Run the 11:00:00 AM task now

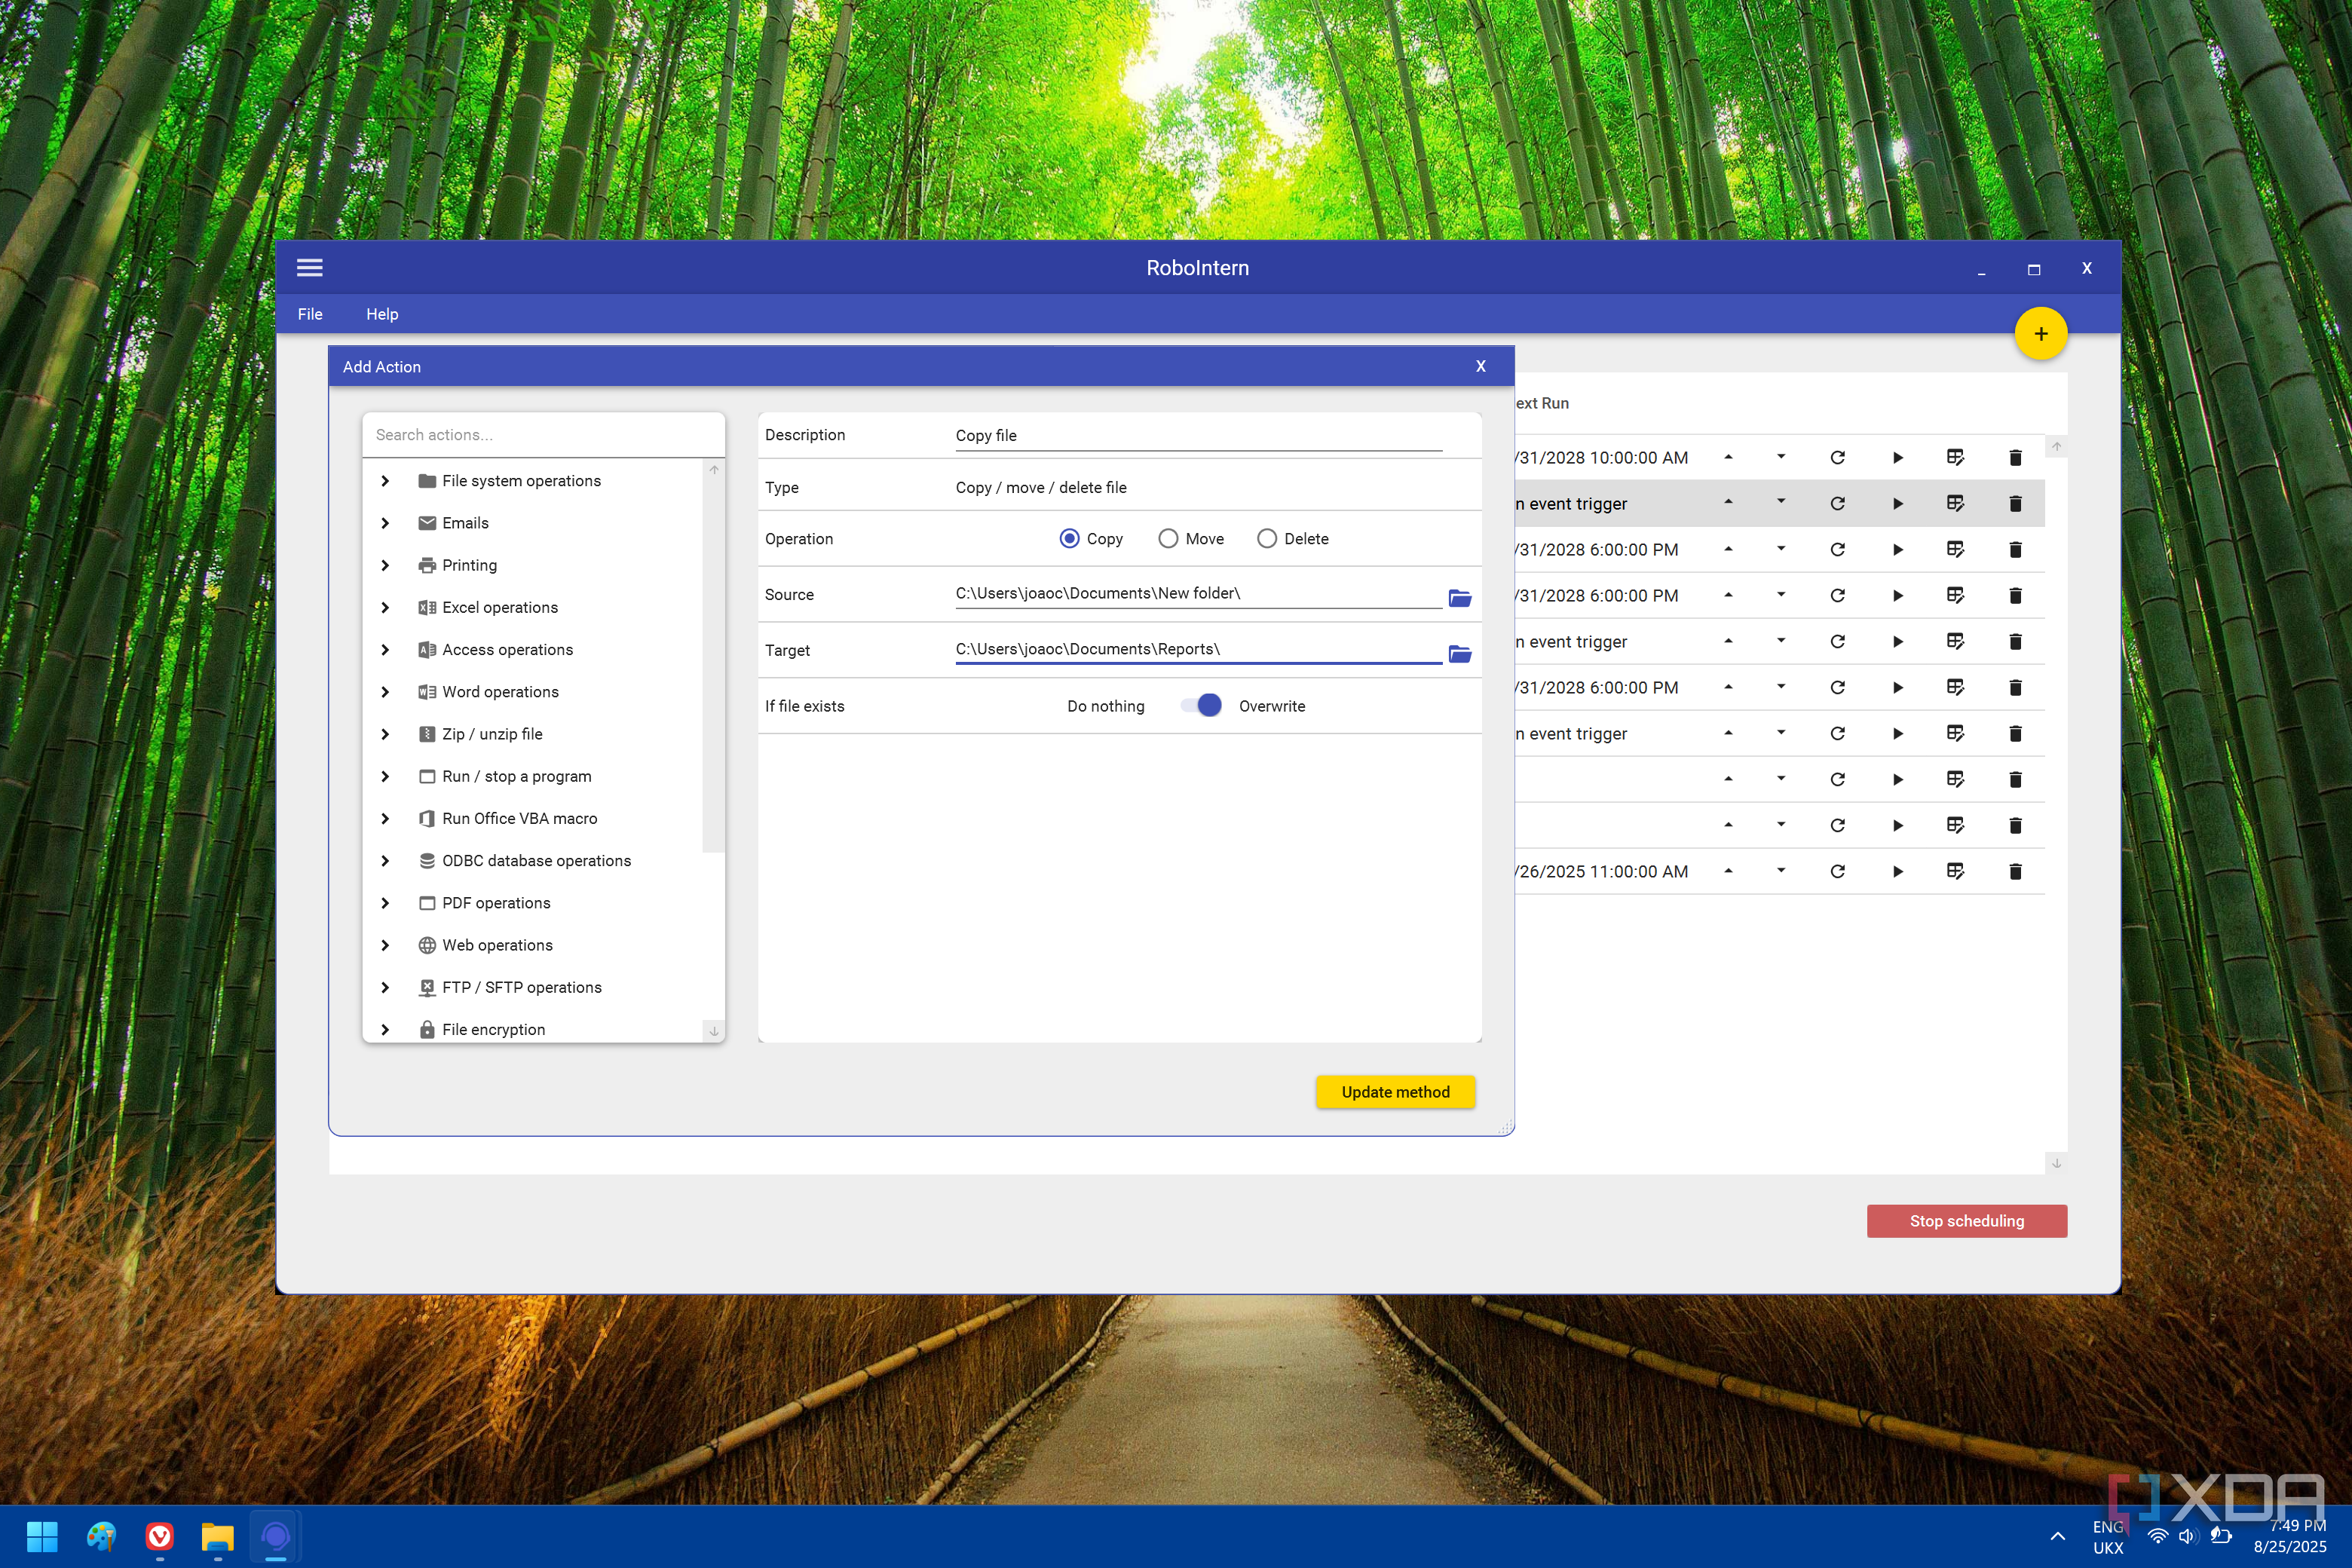(x=1897, y=872)
